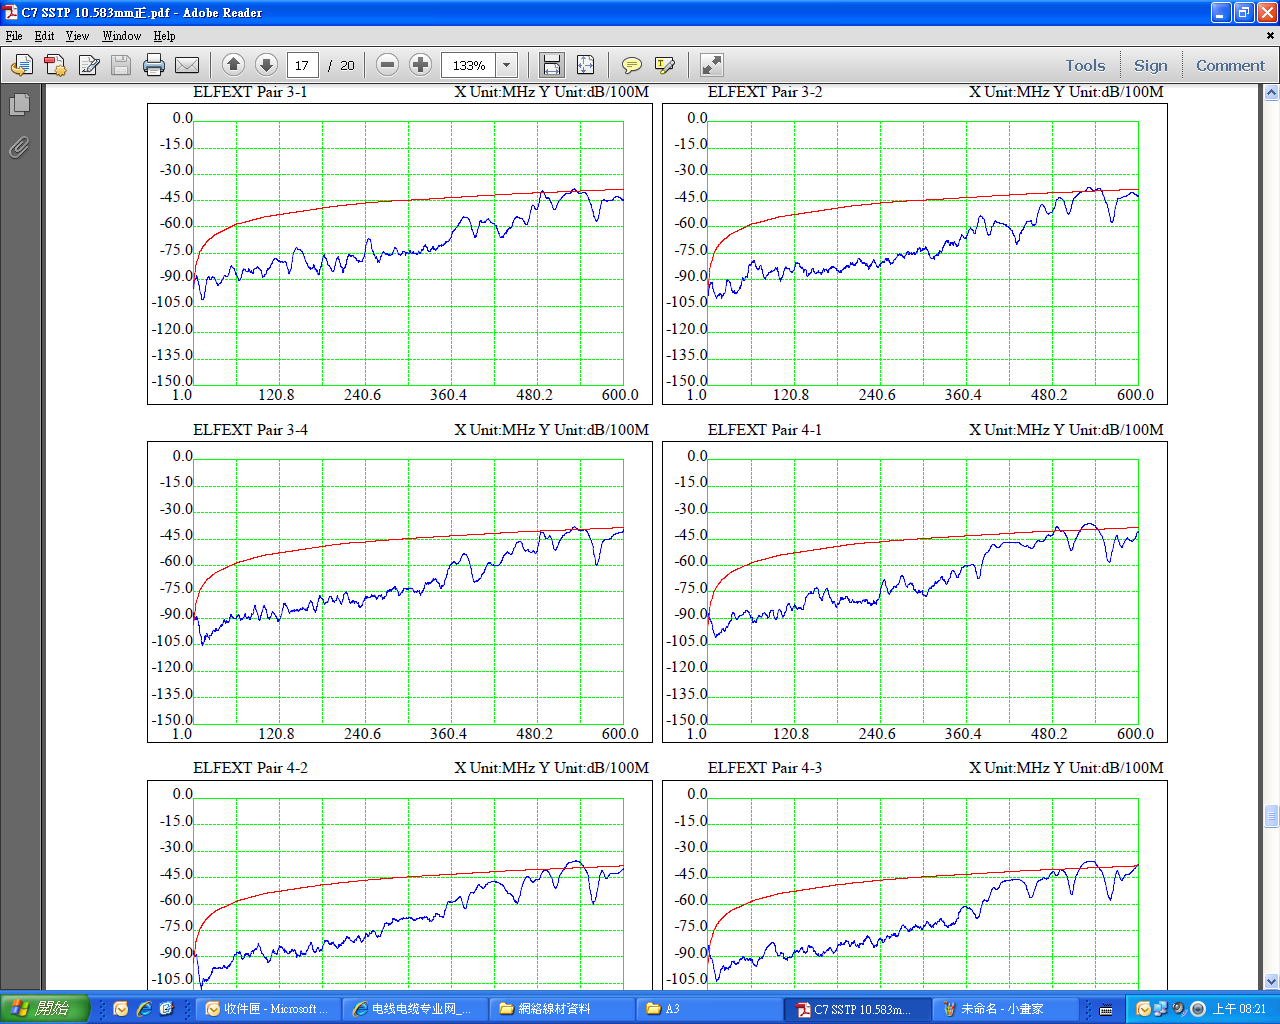The width and height of the screenshot is (1280, 1024).
Task: Zoom in with the plus button
Action: 421,65
